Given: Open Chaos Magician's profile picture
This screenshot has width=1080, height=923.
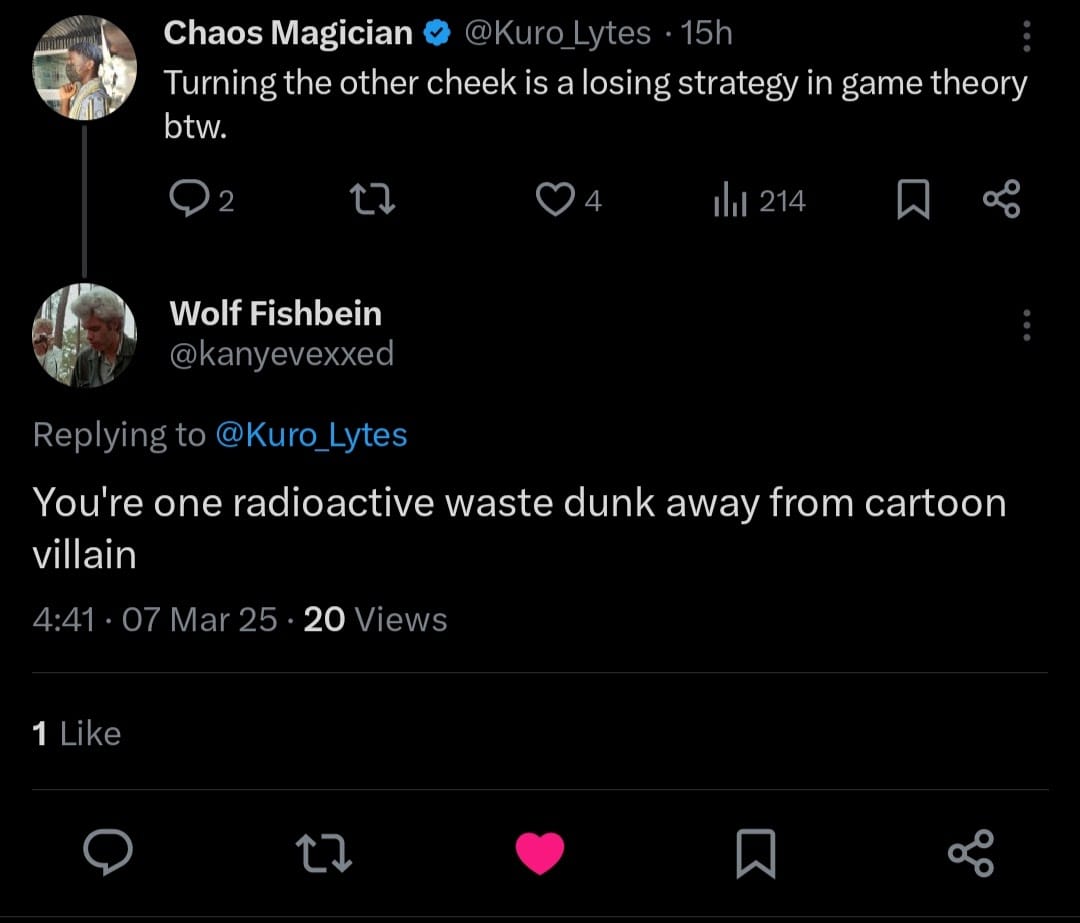Looking at the screenshot, I should pos(84,68).
